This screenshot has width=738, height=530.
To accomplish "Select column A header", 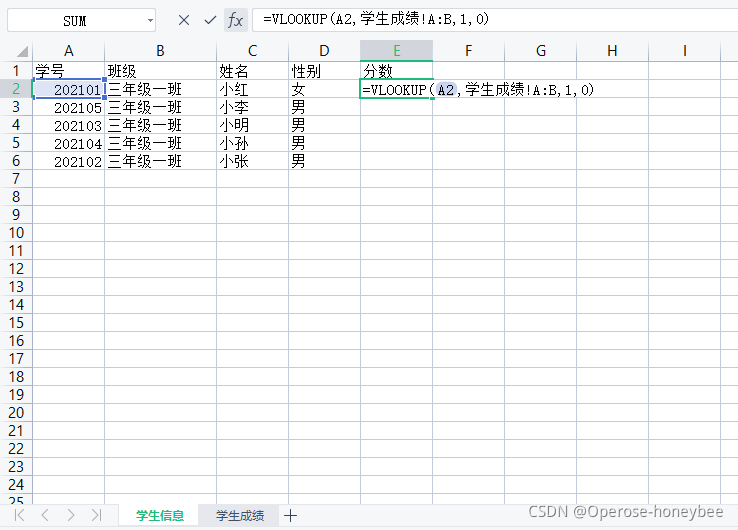I will pyautogui.click(x=69, y=51).
